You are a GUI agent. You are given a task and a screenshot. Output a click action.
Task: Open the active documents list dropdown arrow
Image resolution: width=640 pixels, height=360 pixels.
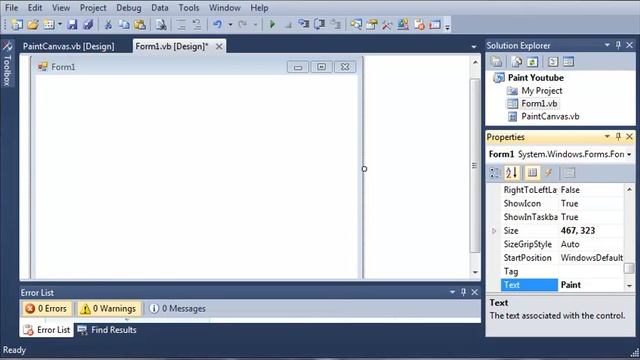(473, 47)
